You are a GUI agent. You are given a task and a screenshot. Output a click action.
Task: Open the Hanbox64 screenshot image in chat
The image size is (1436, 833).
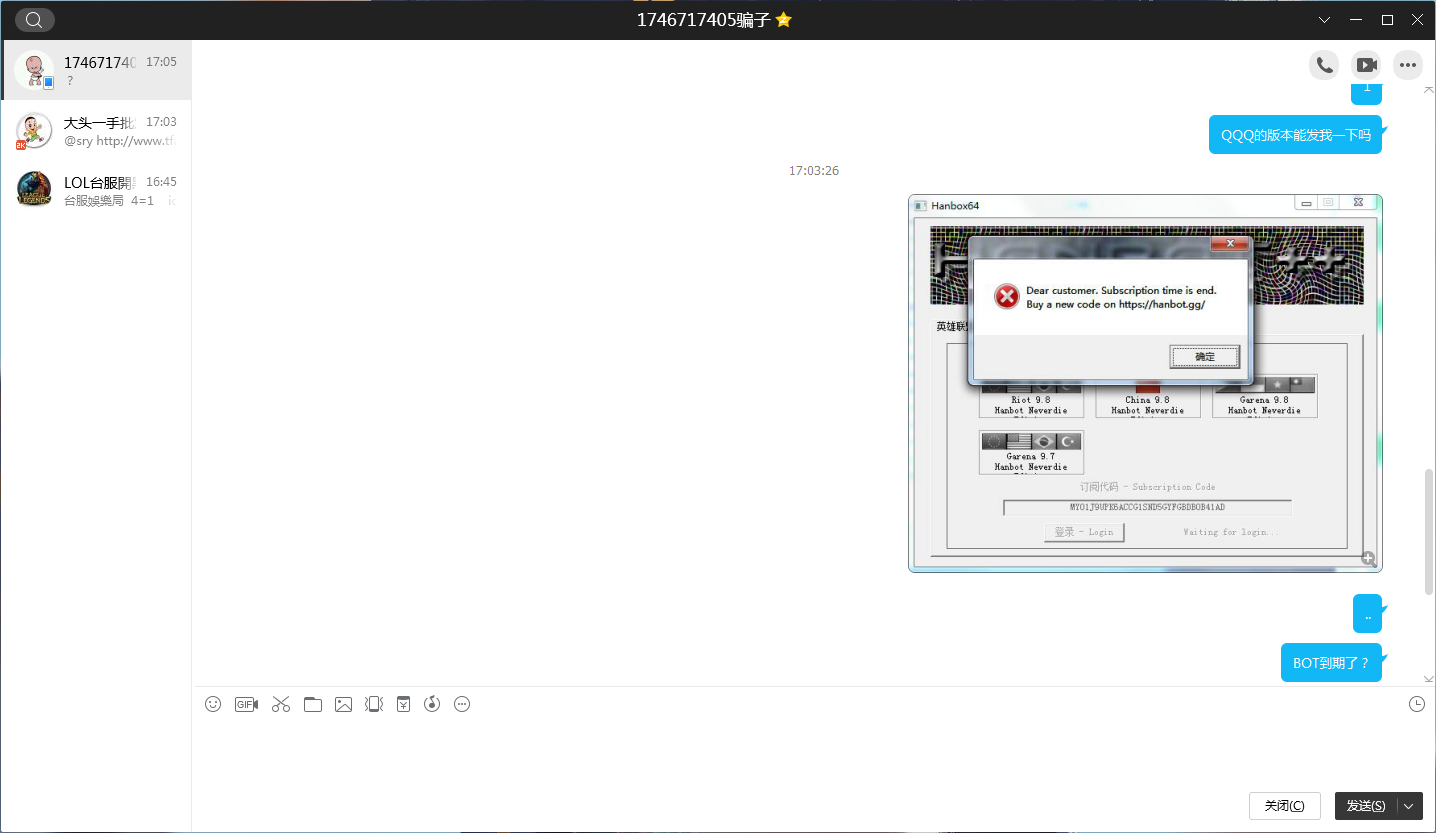[x=1145, y=383]
